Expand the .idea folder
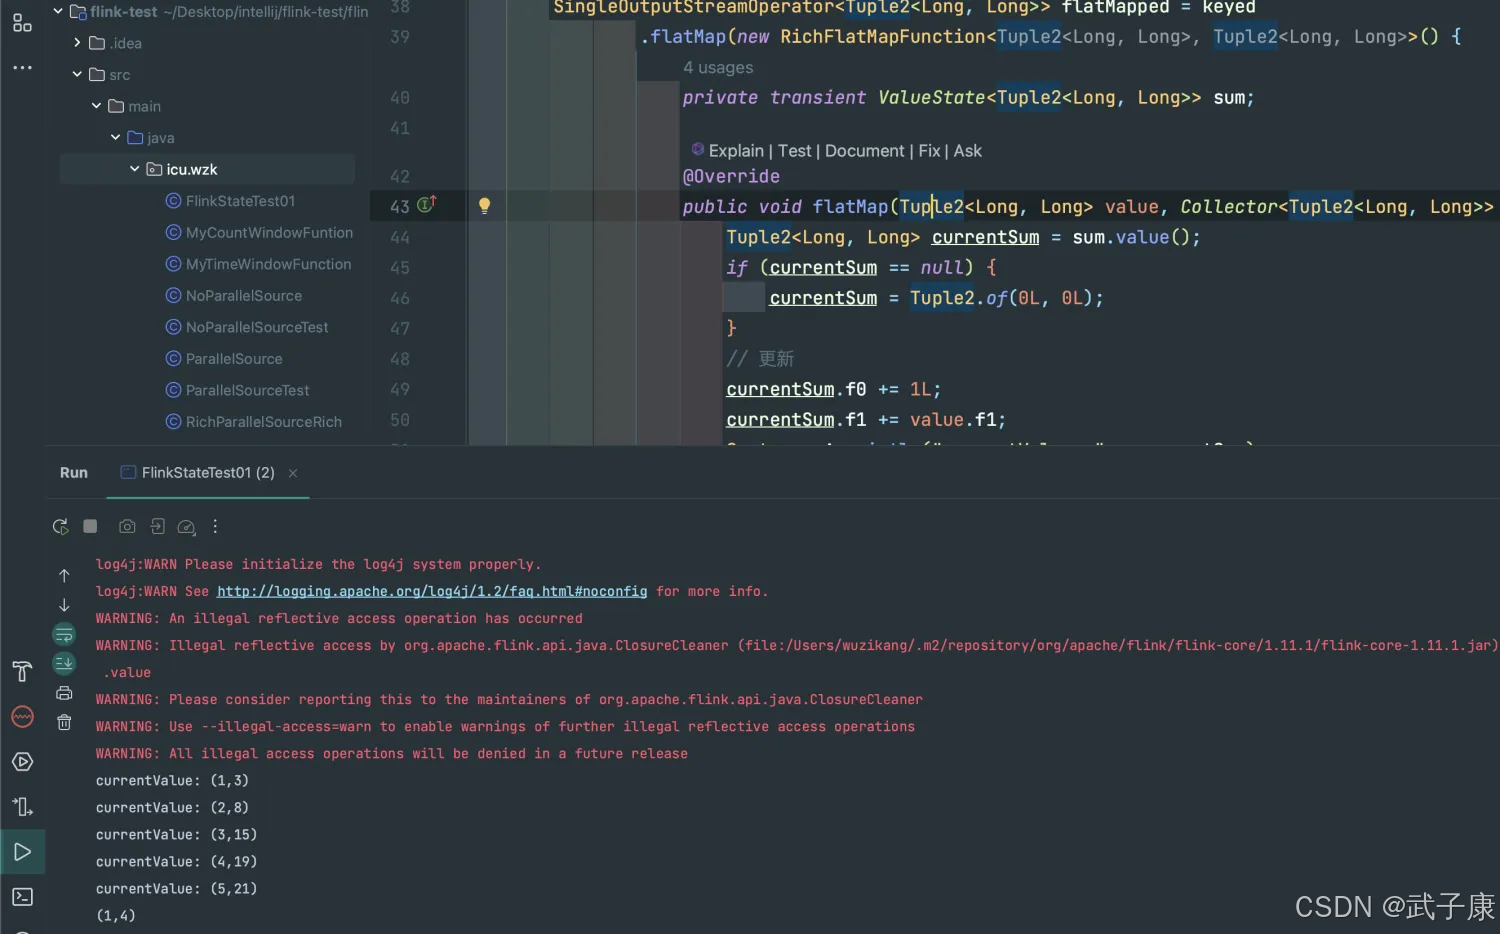The height and width of the screenshot is (934, 1500). pyautogui.click(x=78, y=43)
